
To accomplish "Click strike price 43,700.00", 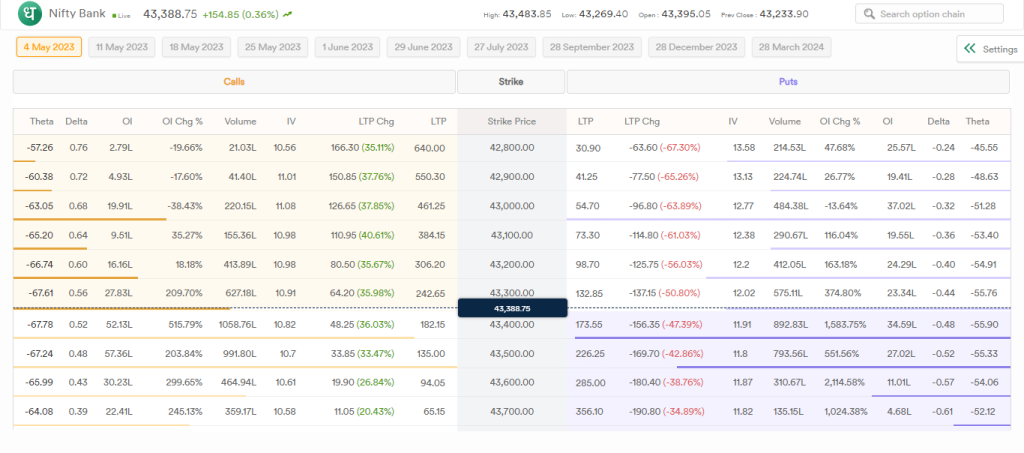I will coord(511,411).
